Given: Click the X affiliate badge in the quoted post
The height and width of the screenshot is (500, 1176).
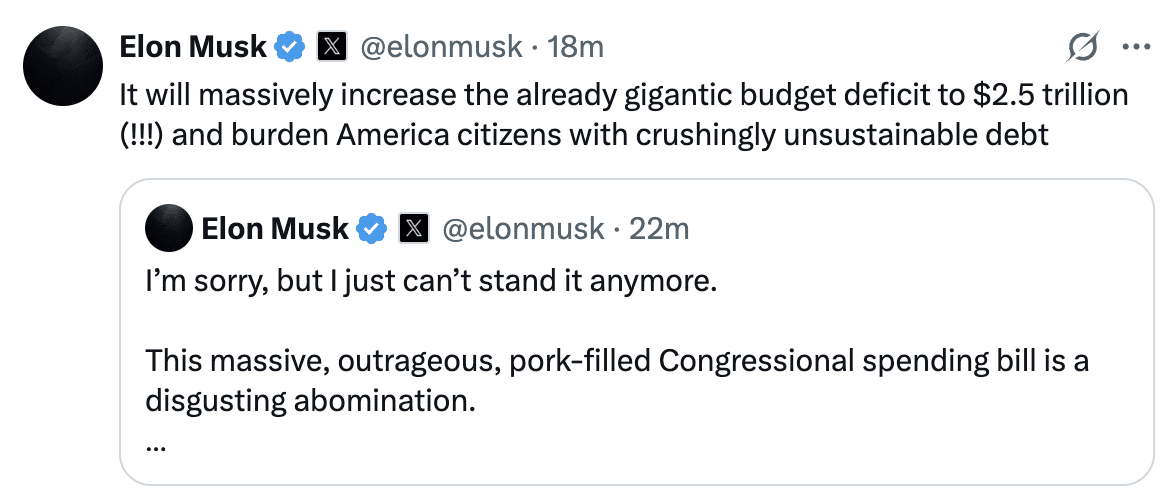Looking at the screenshot, I should (413, 229).
